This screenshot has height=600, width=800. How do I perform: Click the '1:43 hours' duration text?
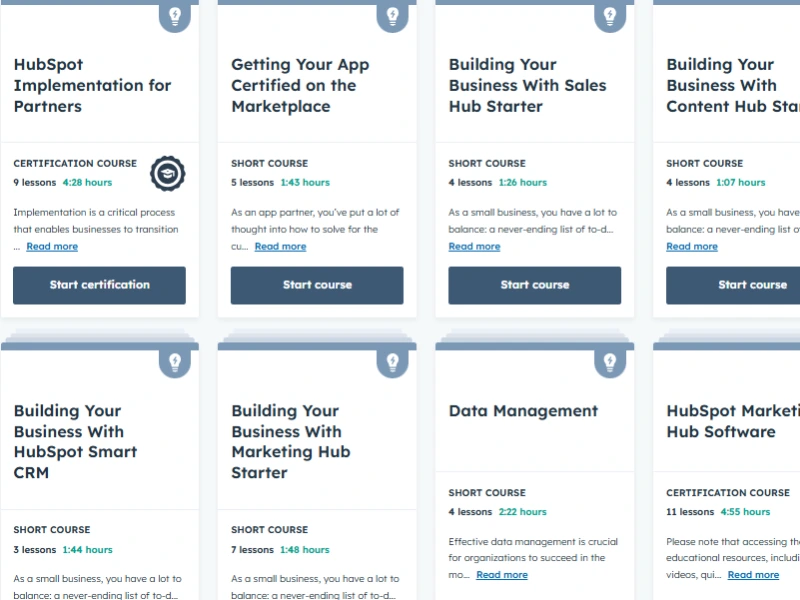pos(305,183)
